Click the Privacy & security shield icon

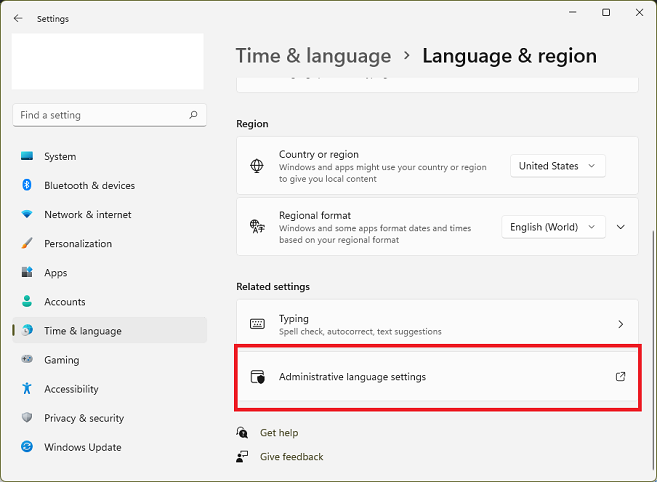click(27, 417)
